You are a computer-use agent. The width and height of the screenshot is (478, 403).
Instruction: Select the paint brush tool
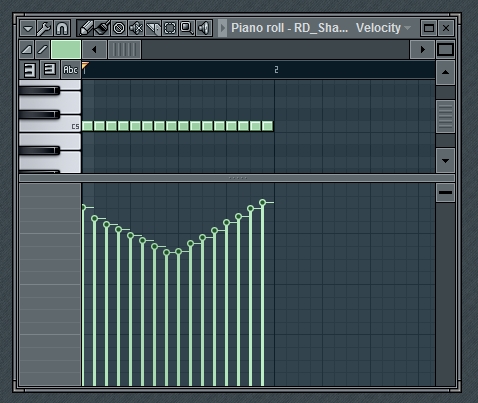click(102, 28)
